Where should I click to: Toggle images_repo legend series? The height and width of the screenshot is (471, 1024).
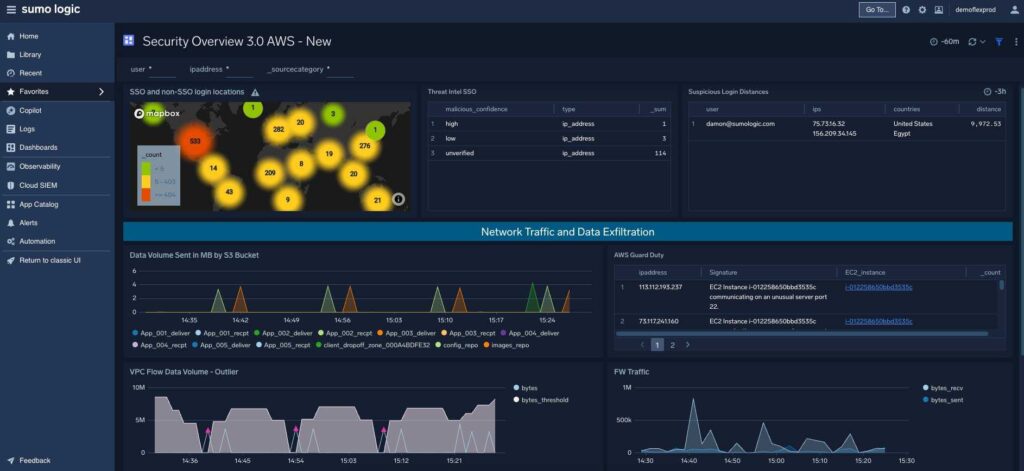[x=507, y=345]
